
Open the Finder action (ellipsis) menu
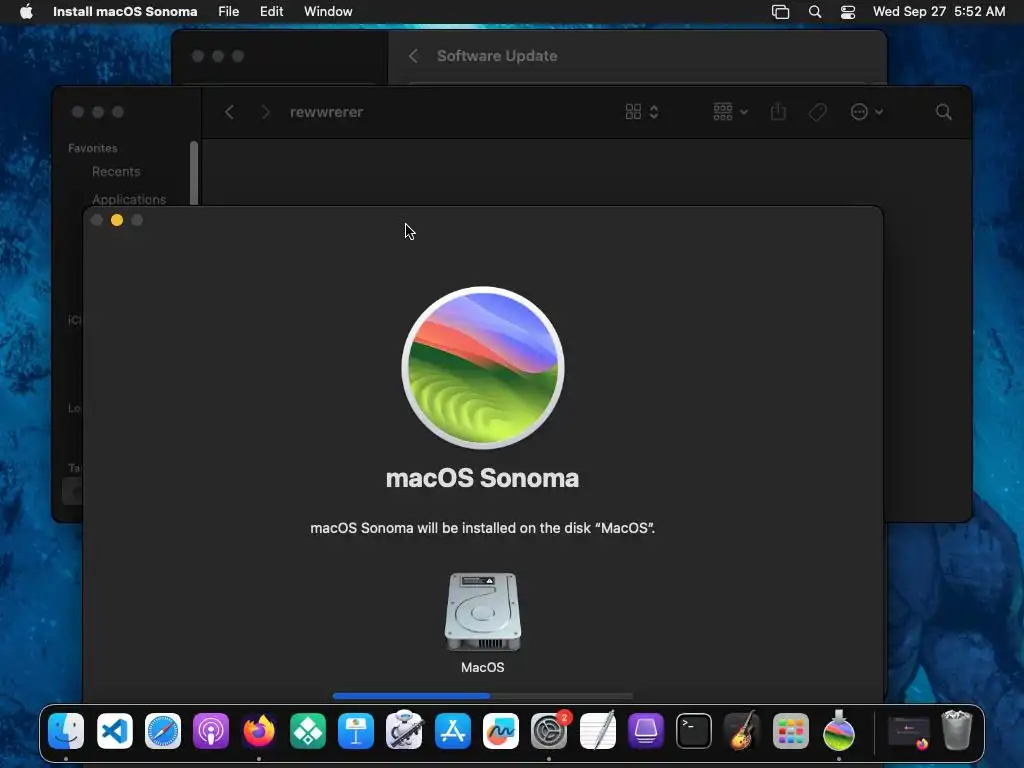pos(867,112)
